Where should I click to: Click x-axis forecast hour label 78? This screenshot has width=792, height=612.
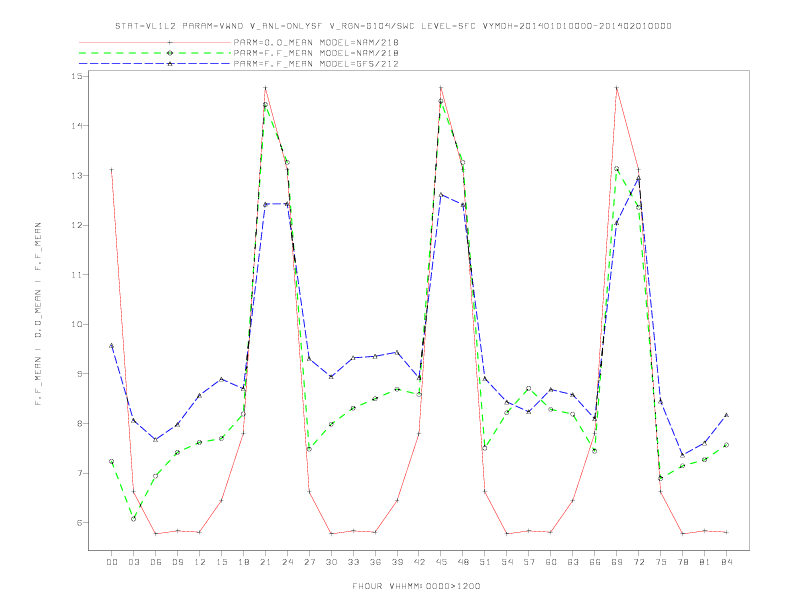(x=682, y=562)
